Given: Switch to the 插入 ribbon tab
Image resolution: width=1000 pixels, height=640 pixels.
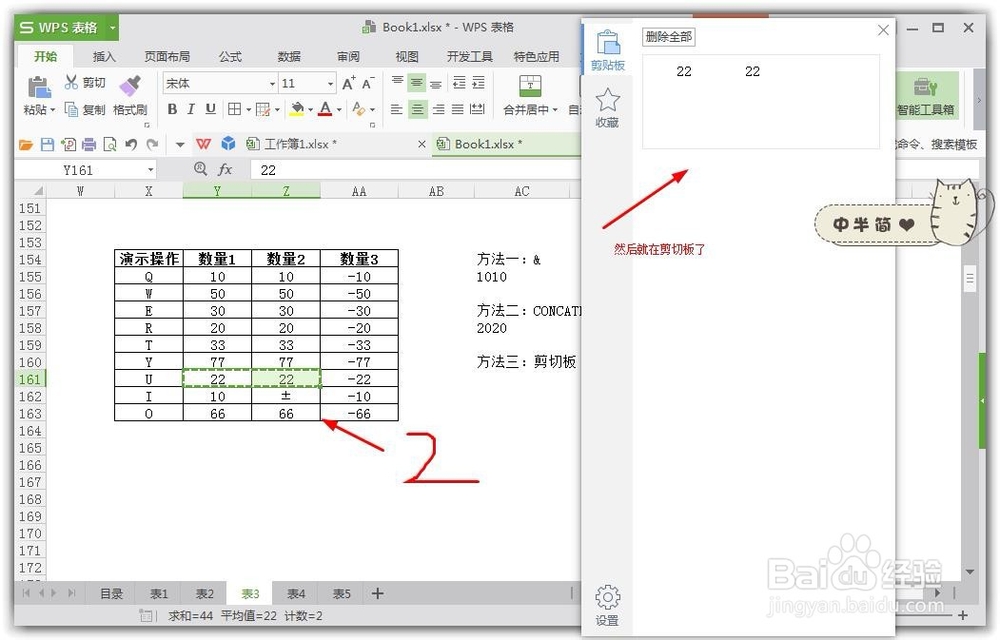Looking at the screenshot, I should click(x=103, y=56).
